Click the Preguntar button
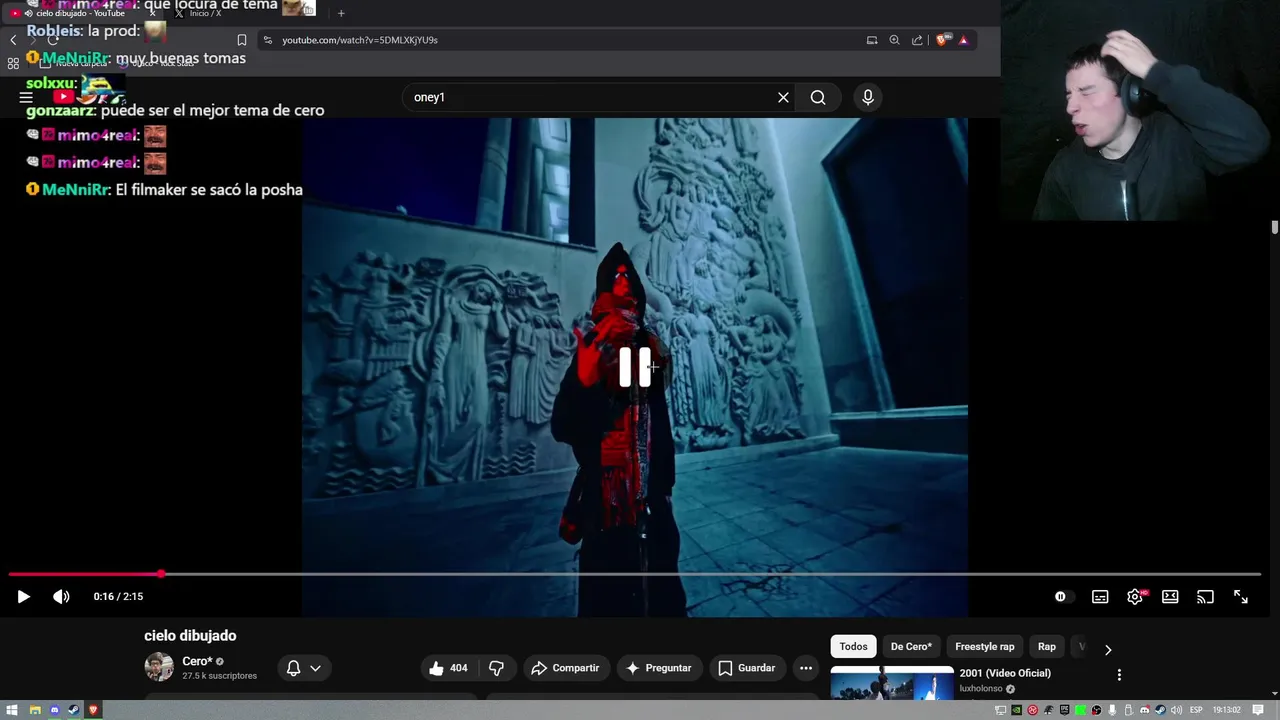Screen dimensions: 1280x720 click(x=659, y=668)
